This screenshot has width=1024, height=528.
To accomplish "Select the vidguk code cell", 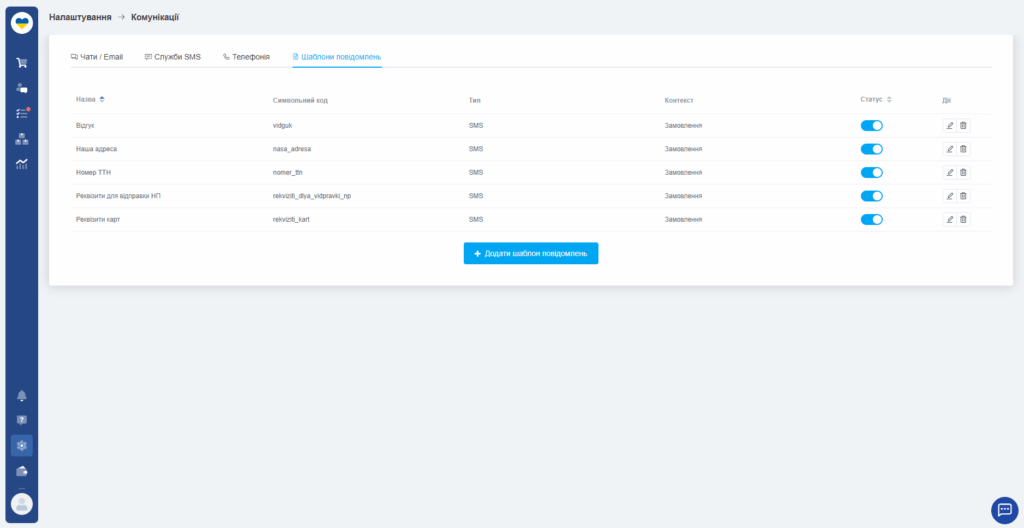I will 283,125.
